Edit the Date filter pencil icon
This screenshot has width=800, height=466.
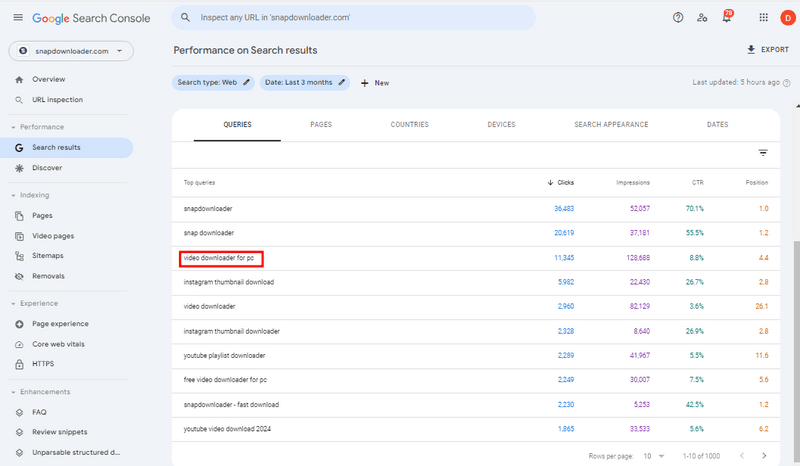point(342,82)
